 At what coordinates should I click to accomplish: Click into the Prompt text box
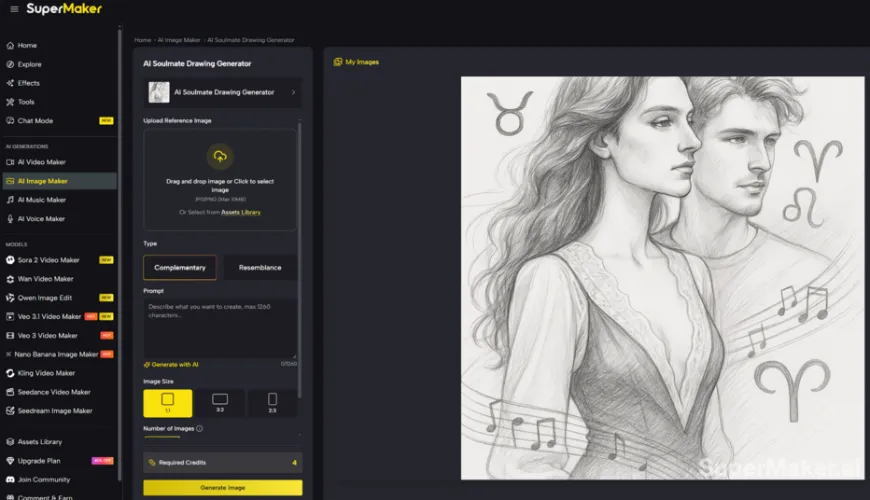click(220, 325)
